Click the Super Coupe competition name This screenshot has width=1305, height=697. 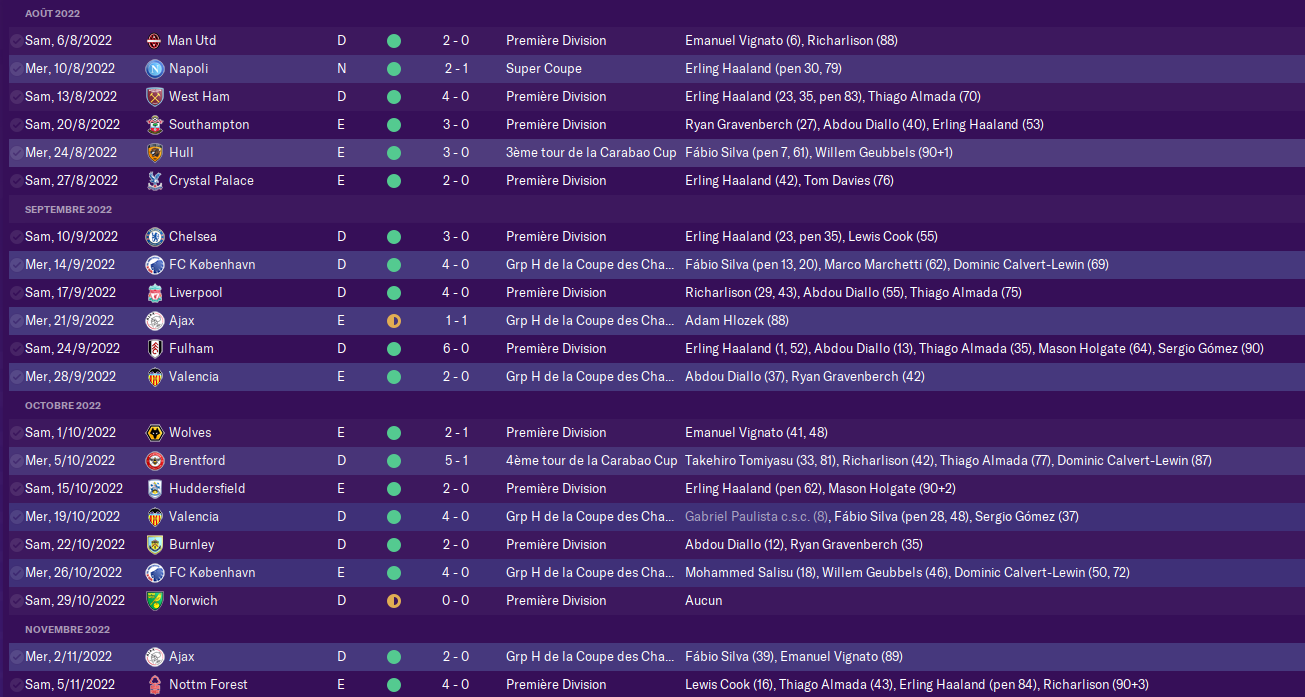coord(544,69)
